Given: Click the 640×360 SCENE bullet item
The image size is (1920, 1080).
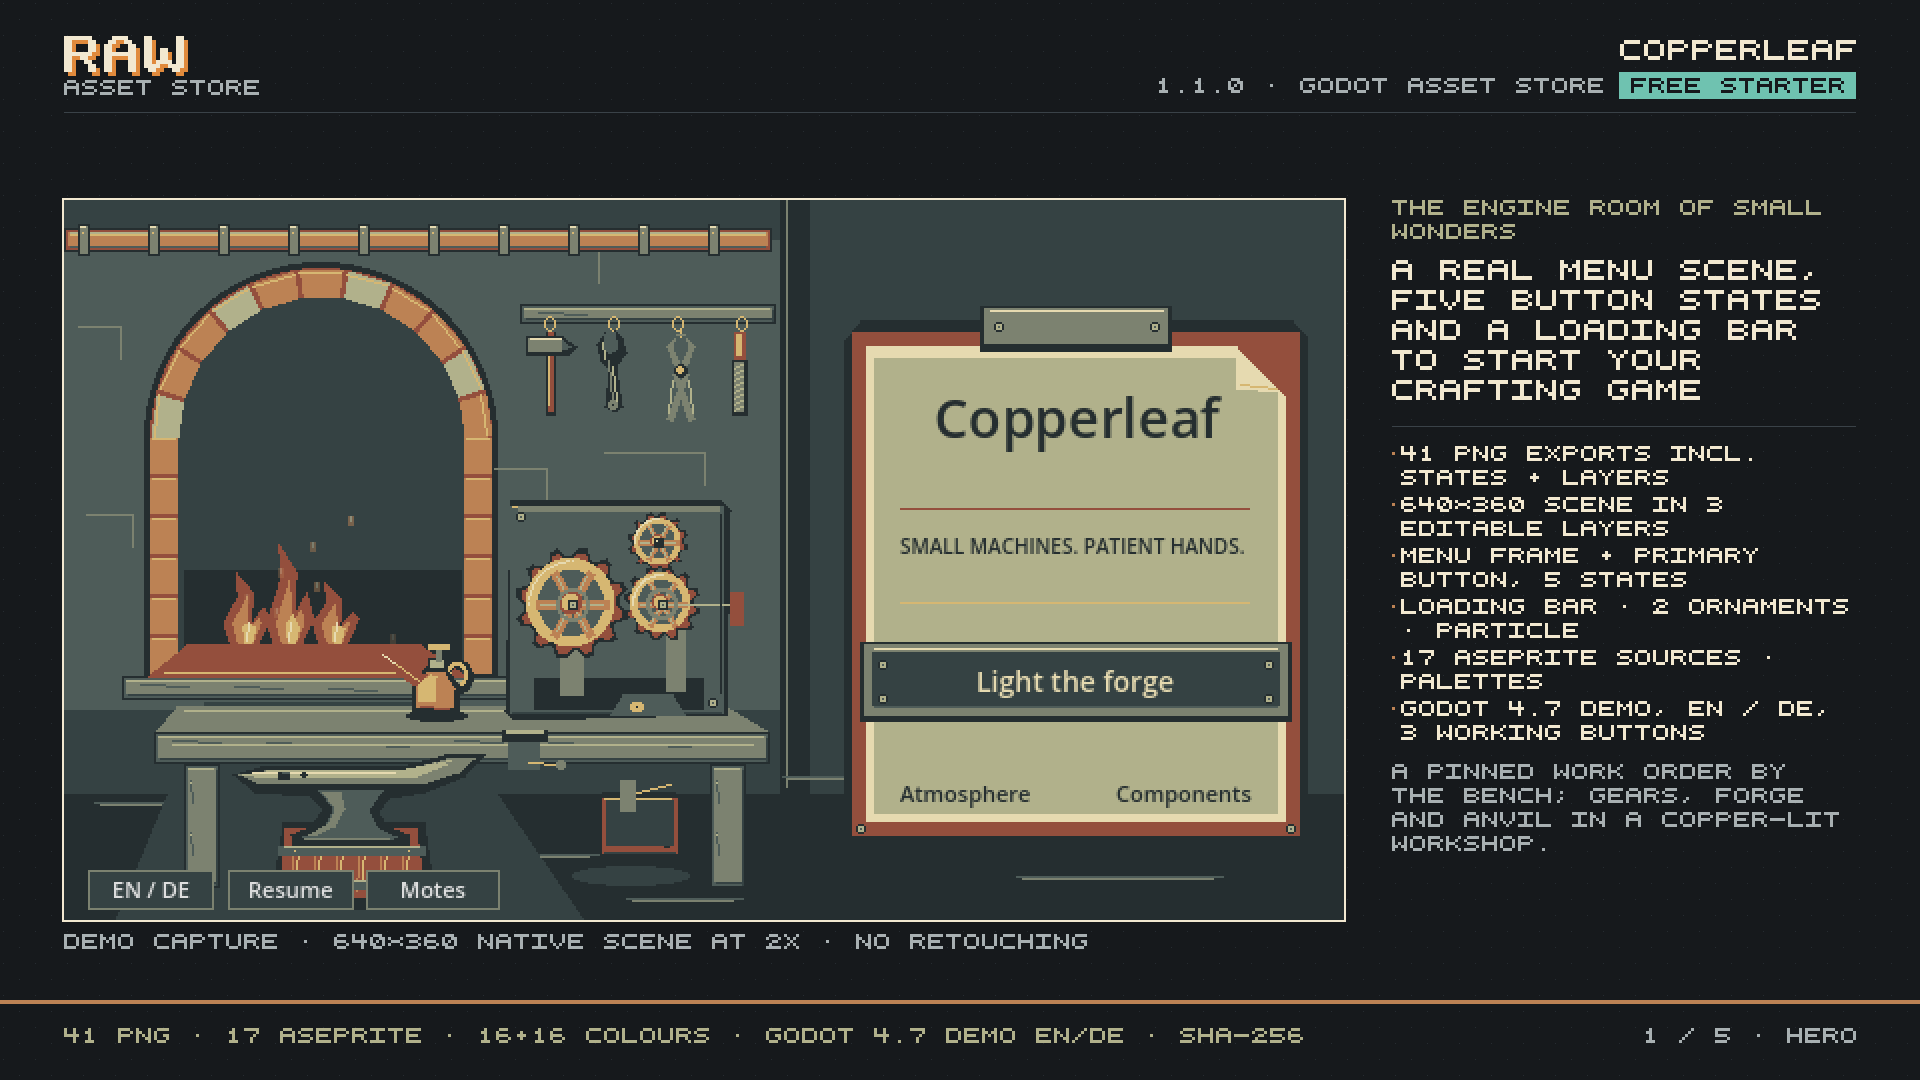Looking at the screenshot, I should (x=1557, y=517).
